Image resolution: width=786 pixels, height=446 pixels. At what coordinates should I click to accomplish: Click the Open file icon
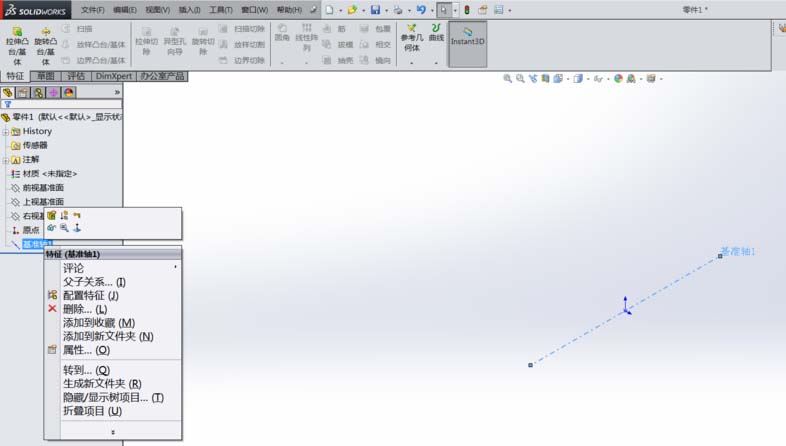[352, 10]
